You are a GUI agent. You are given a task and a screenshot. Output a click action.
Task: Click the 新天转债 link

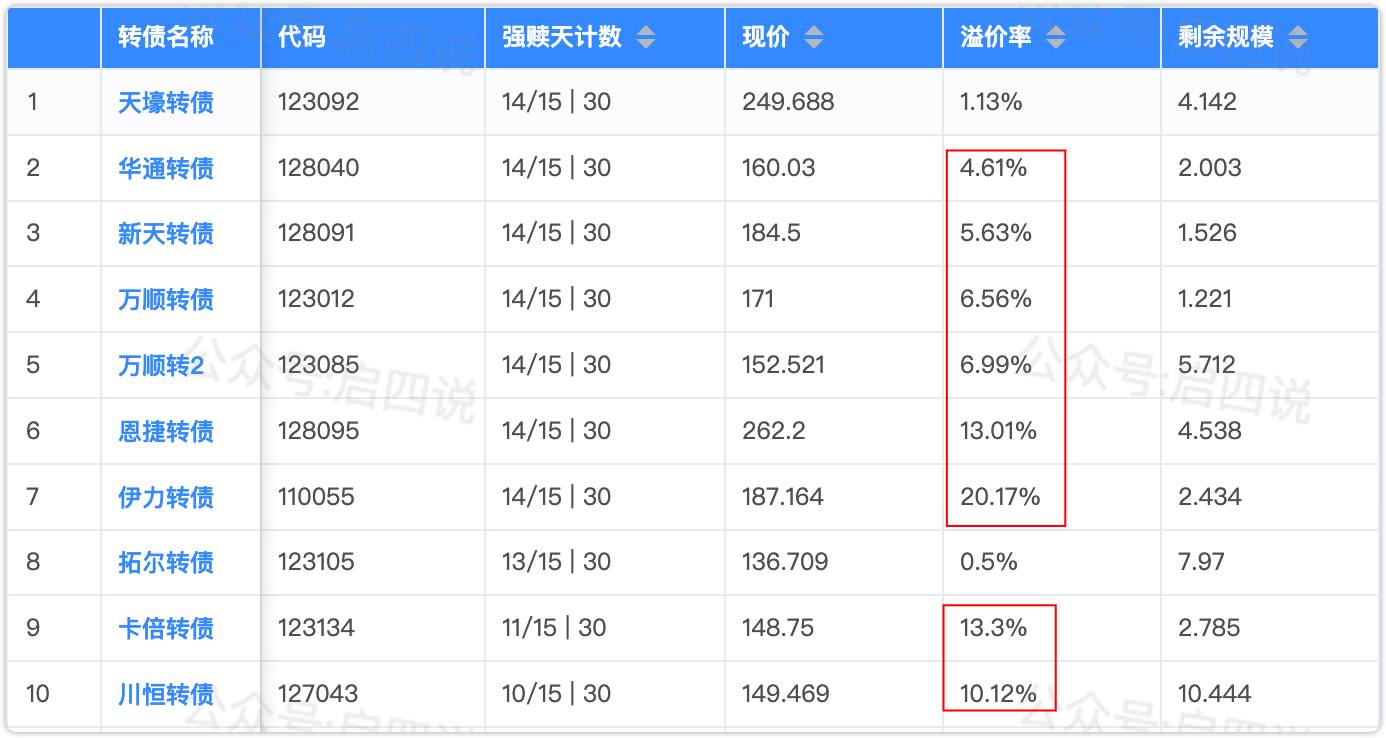[166, 234]
